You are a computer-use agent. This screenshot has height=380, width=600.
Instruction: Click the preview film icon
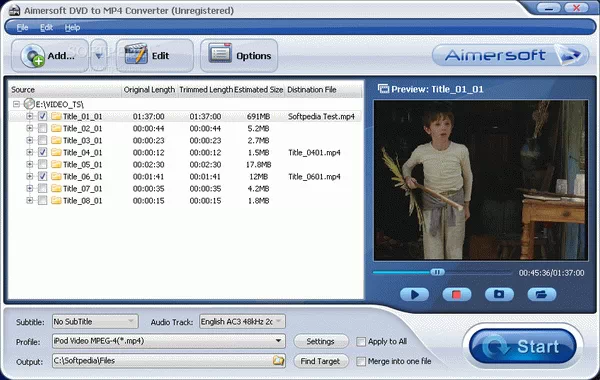[x=383, y=89]
